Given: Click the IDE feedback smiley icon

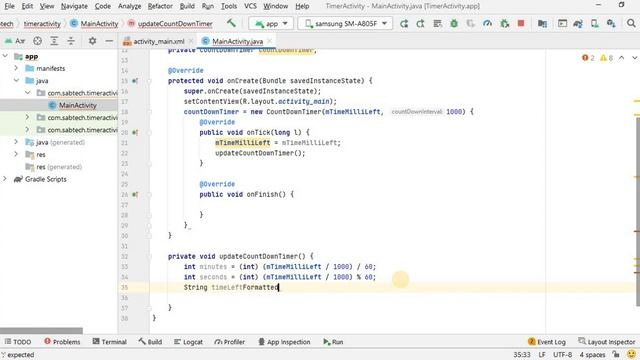Looking at the screenshot, I should click(x=631, y=354).
